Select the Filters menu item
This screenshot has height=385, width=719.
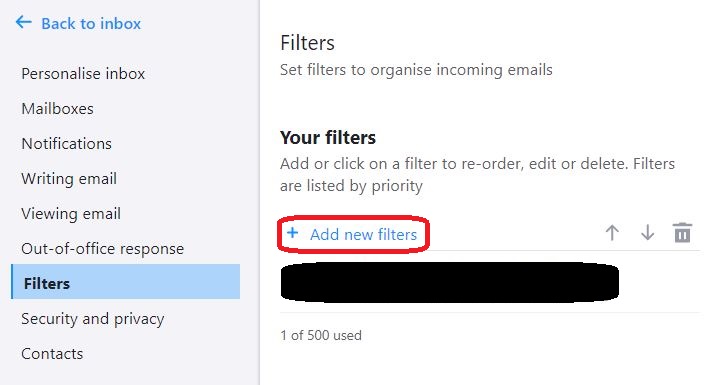coord(126,281)
